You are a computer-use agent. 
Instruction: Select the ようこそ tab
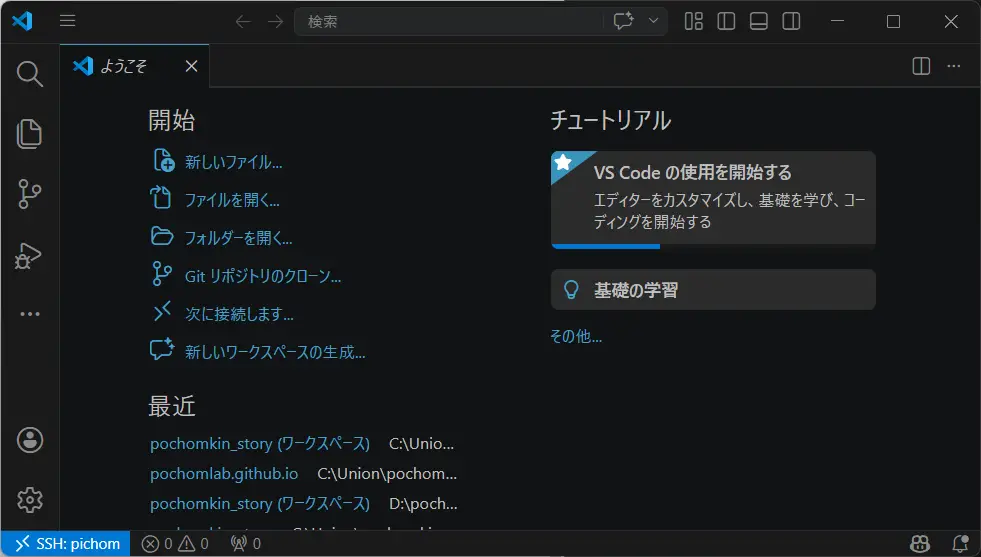click(135, 66)
